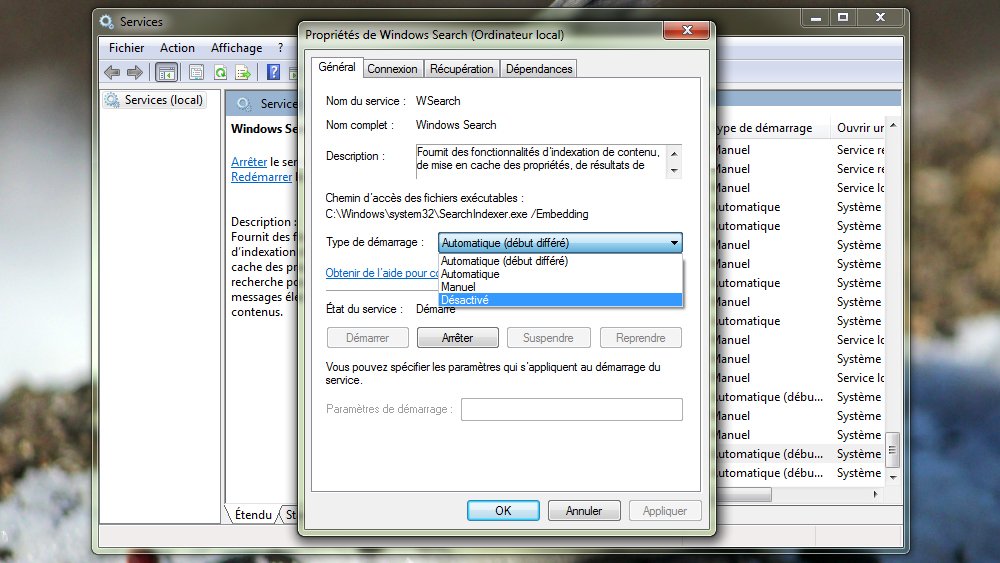
Task: Click the horizontal scrollbar thumb in services list
Action: (x=743, y=494)
